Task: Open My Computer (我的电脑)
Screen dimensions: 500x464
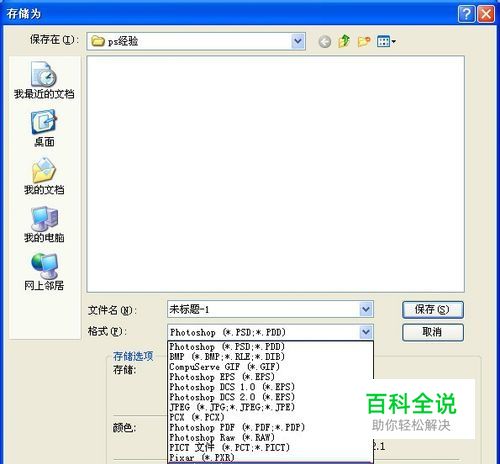Action: tap(44, 224)
